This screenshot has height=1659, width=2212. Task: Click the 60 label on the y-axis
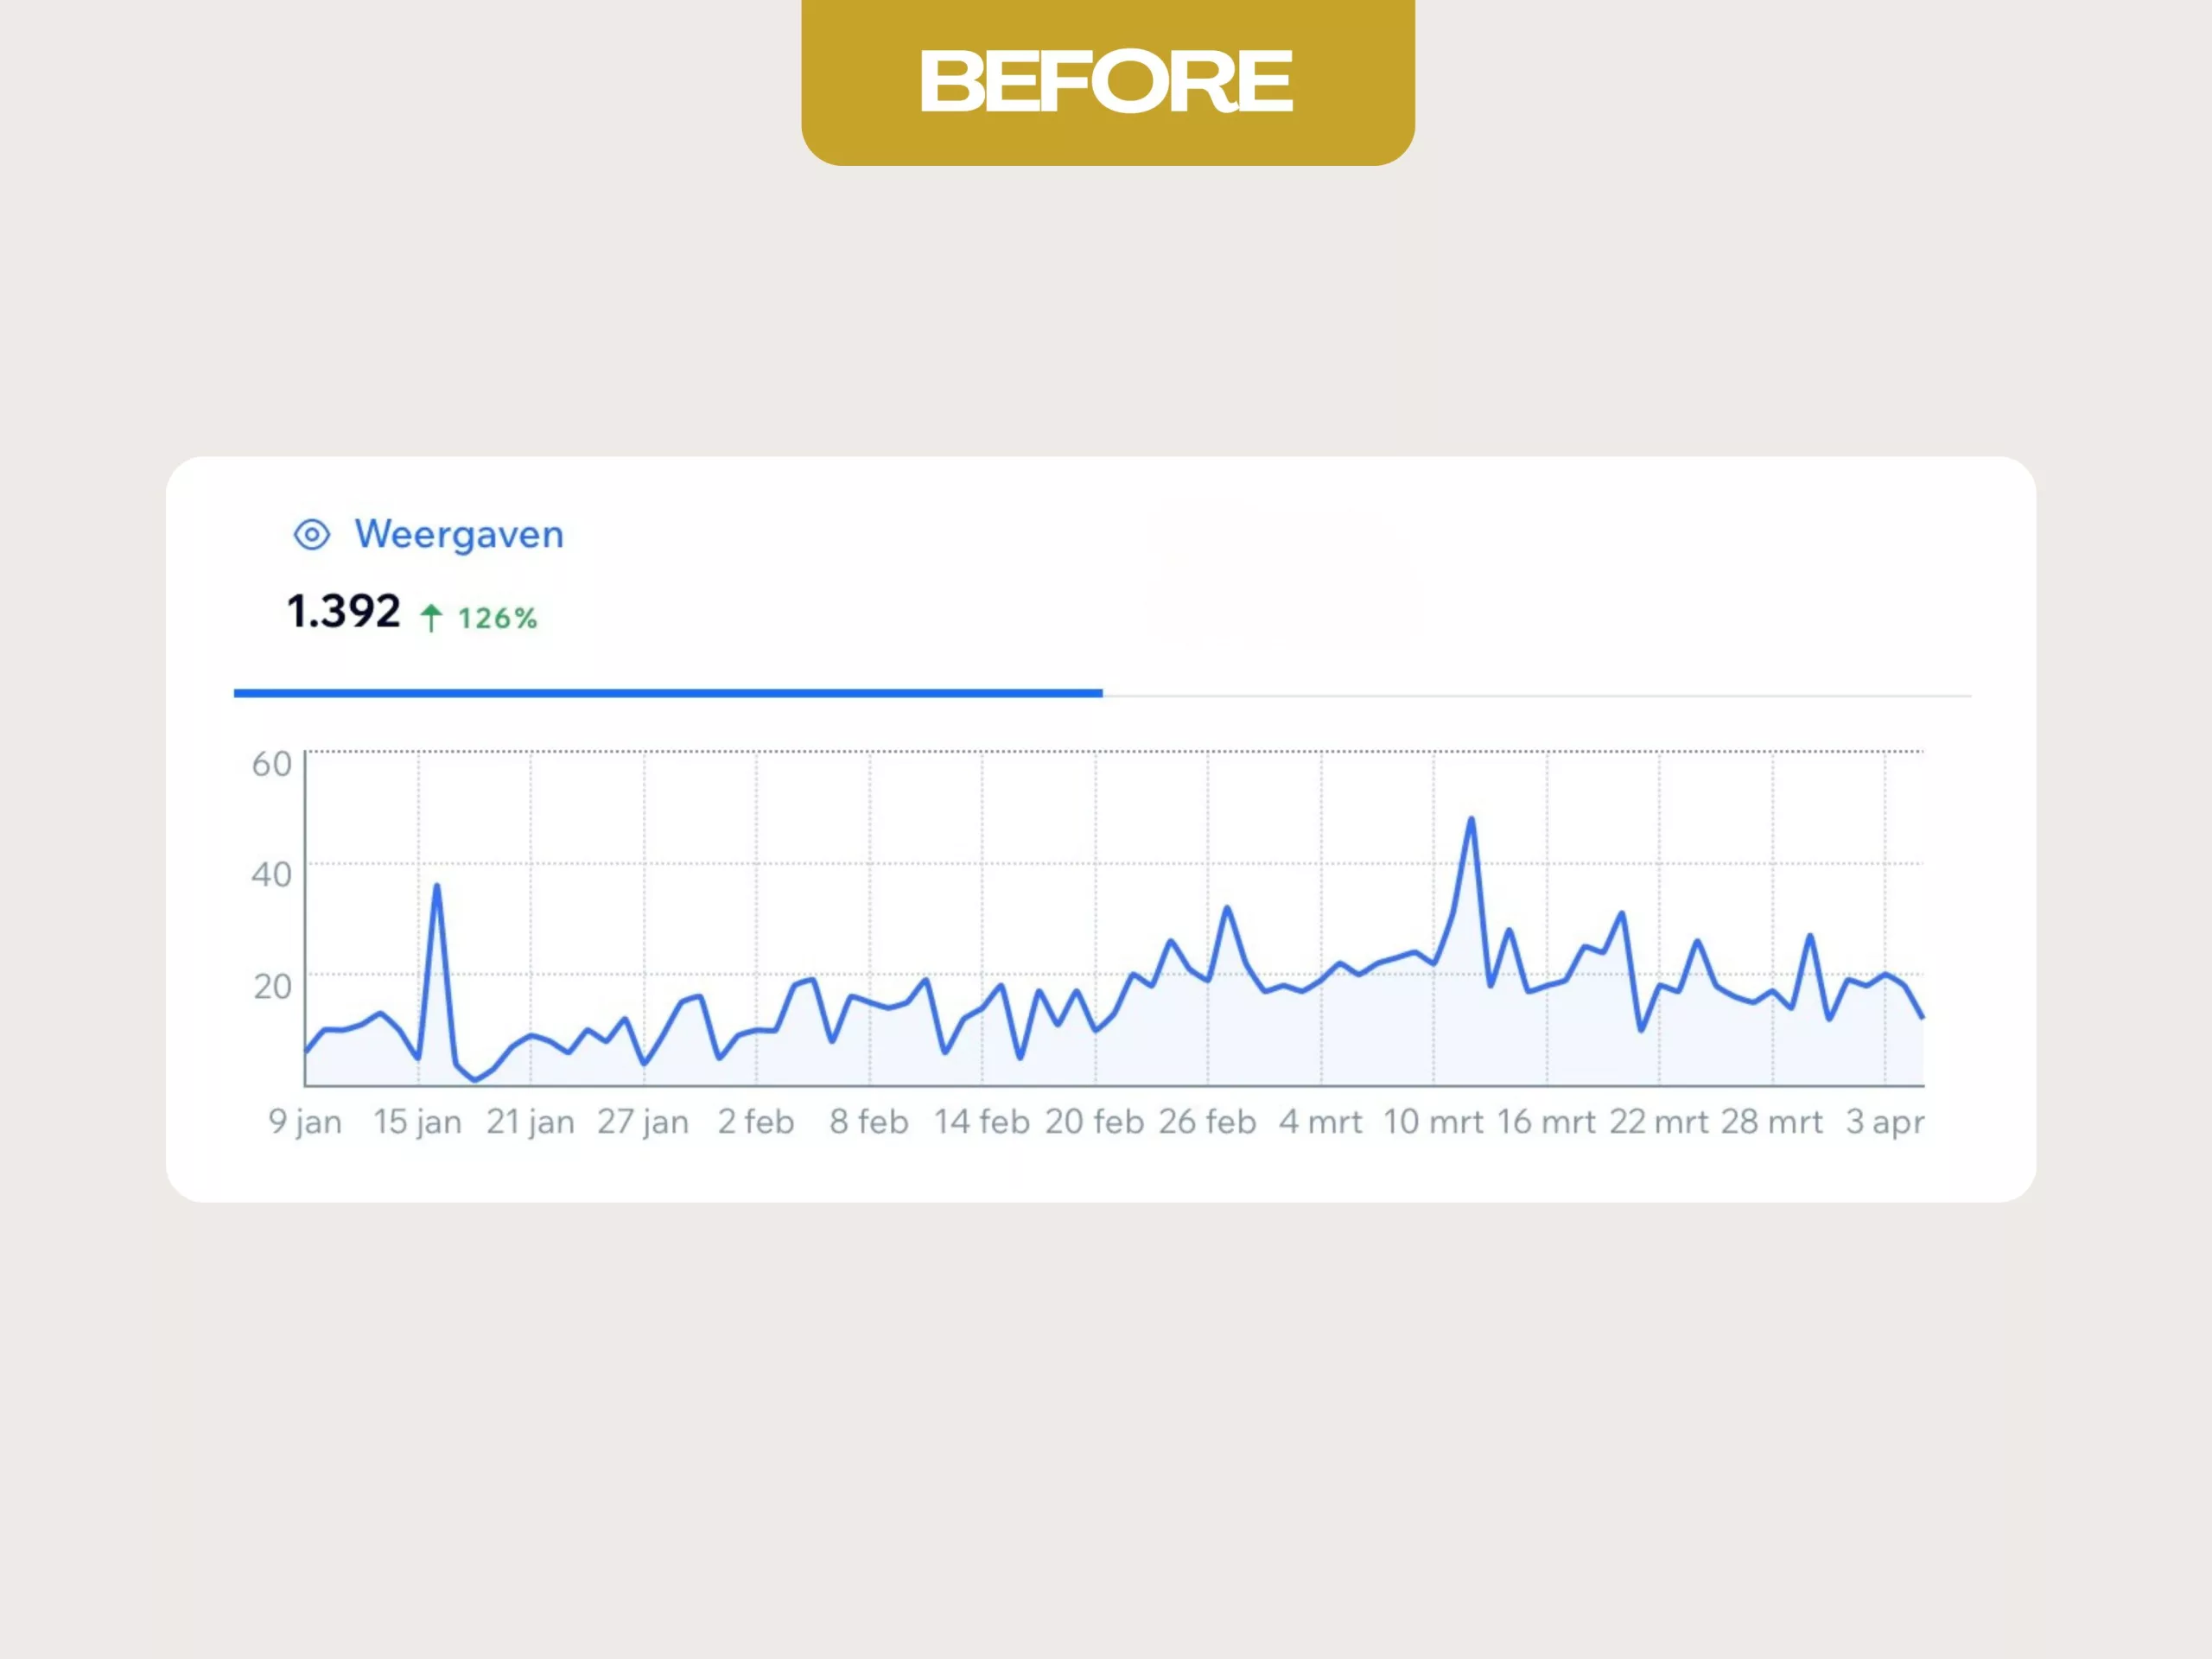(x=271, y=764)
